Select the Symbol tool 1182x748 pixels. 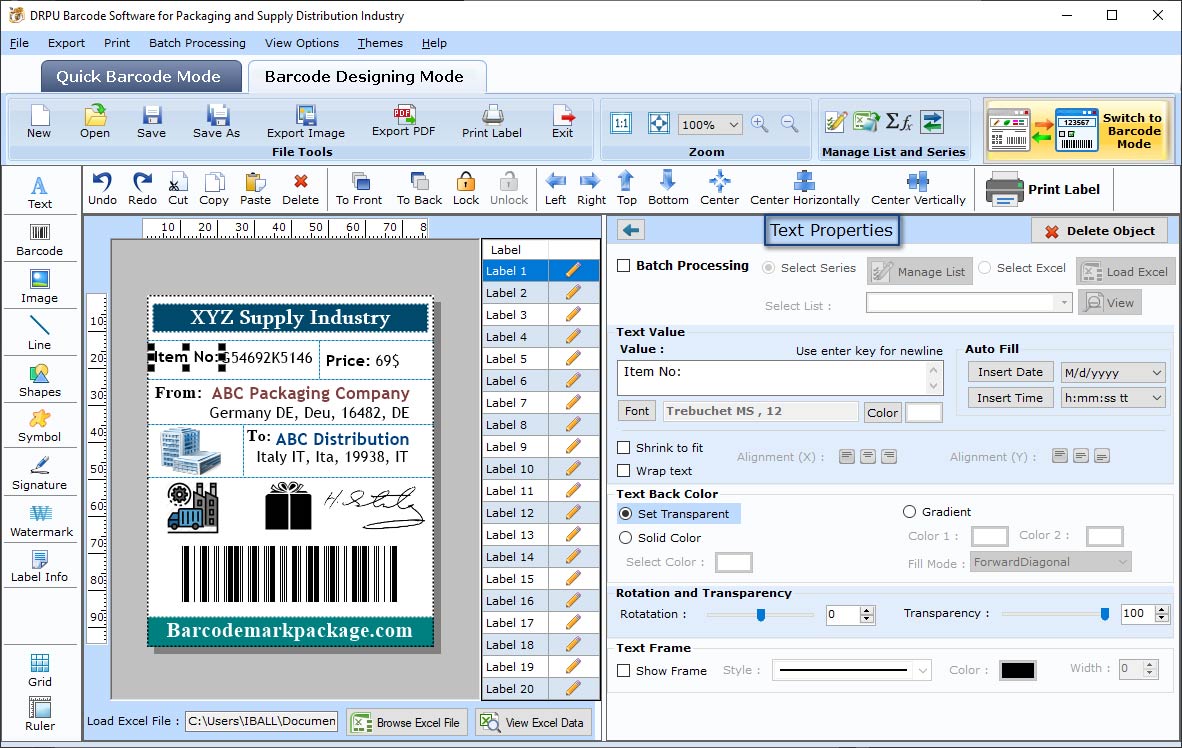coord(39,426)
